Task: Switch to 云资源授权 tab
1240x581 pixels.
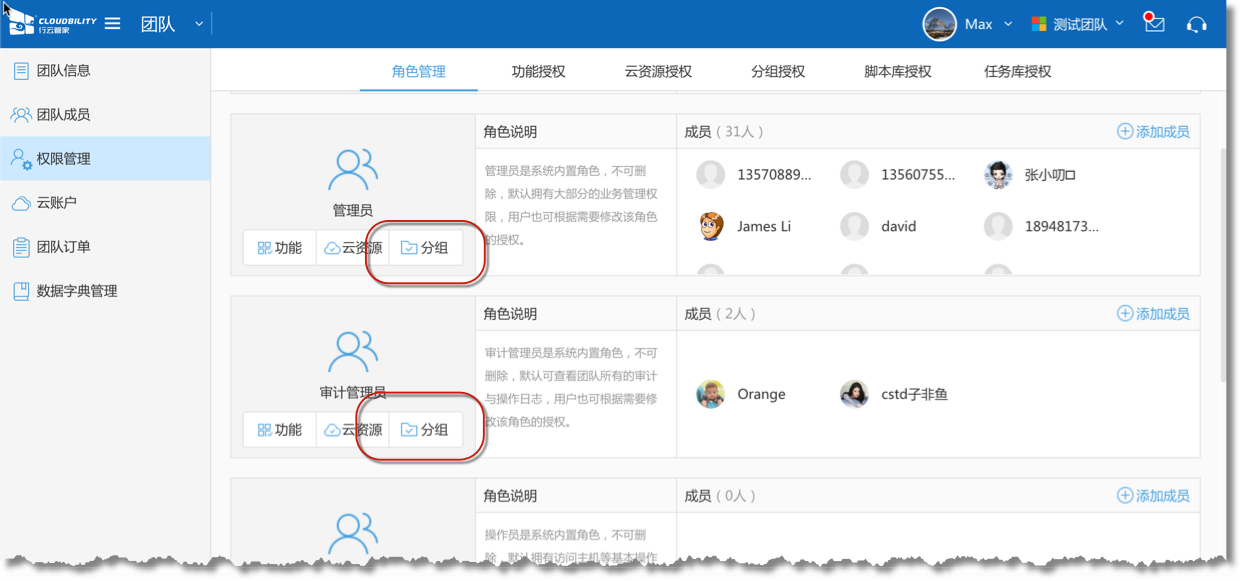Action: click(x=658, y=71)
